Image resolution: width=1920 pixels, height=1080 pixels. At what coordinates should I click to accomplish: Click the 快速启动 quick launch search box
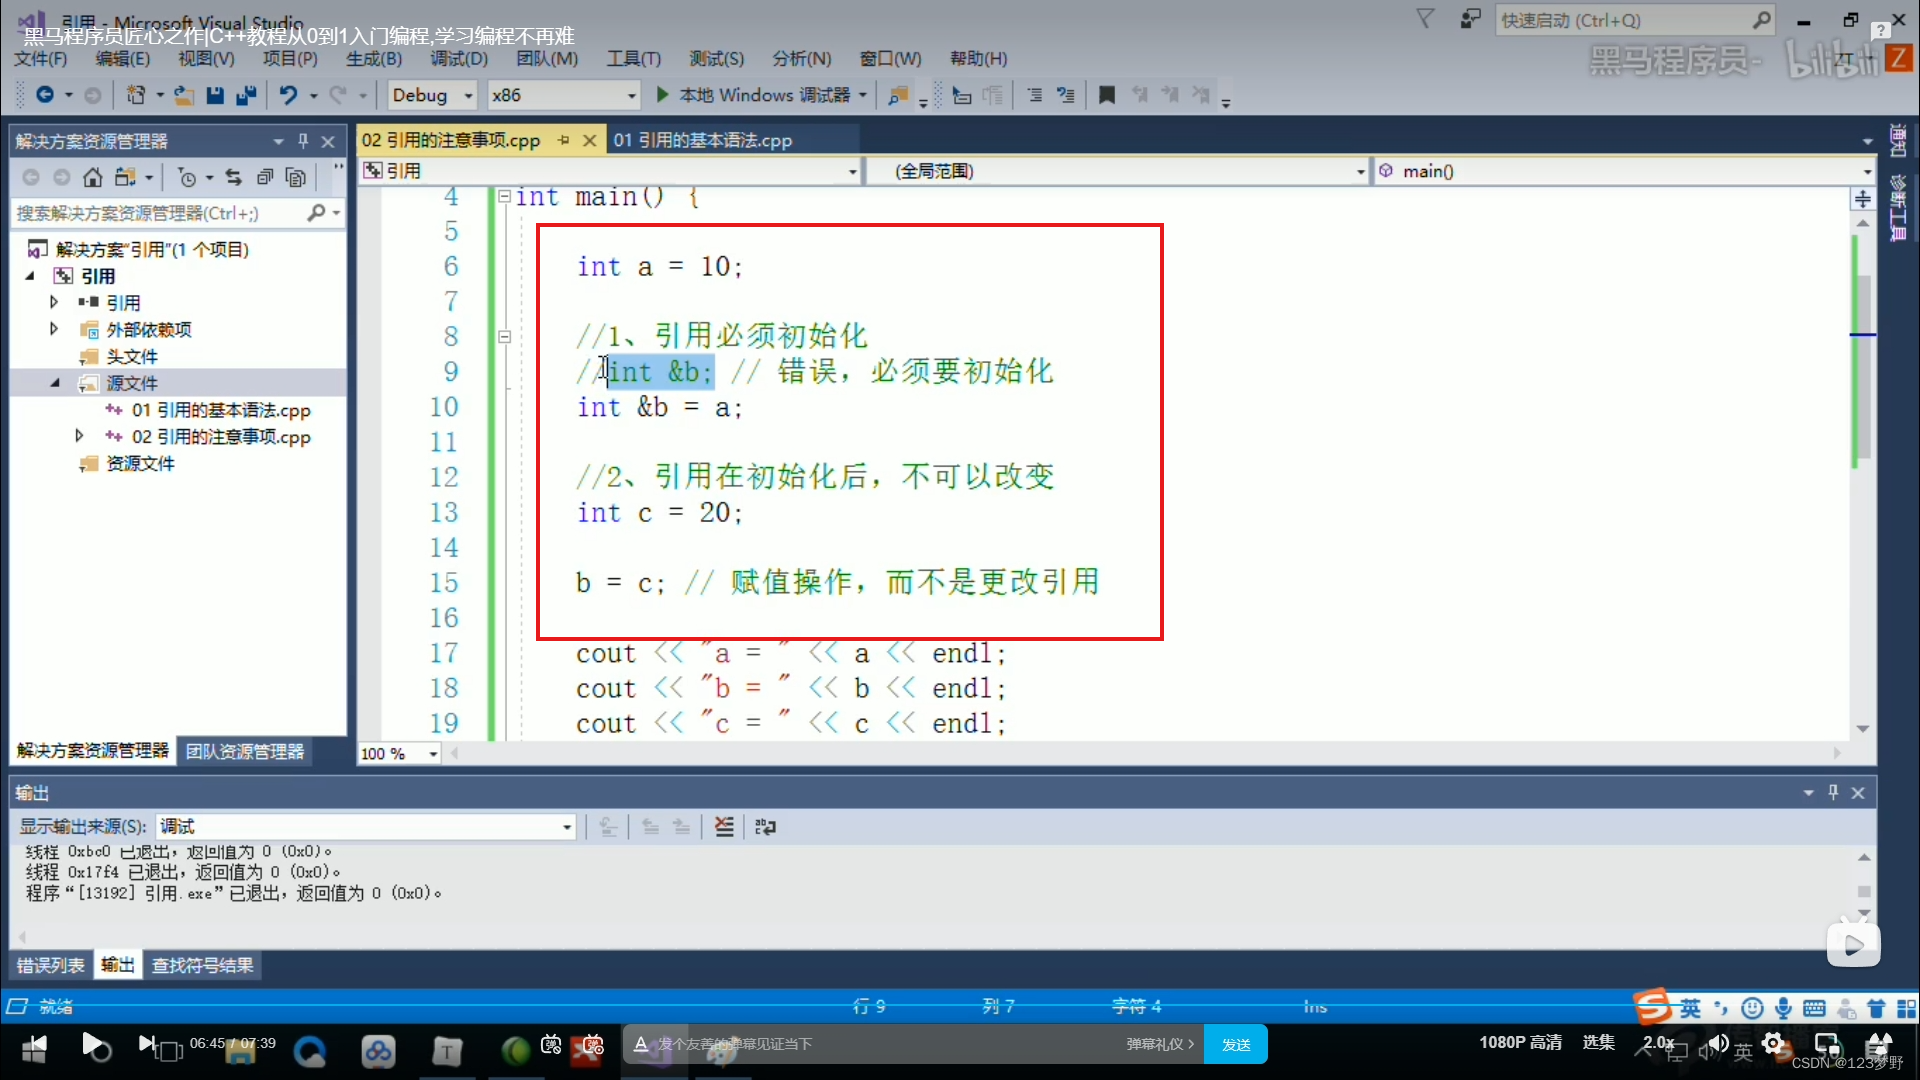1634,20
